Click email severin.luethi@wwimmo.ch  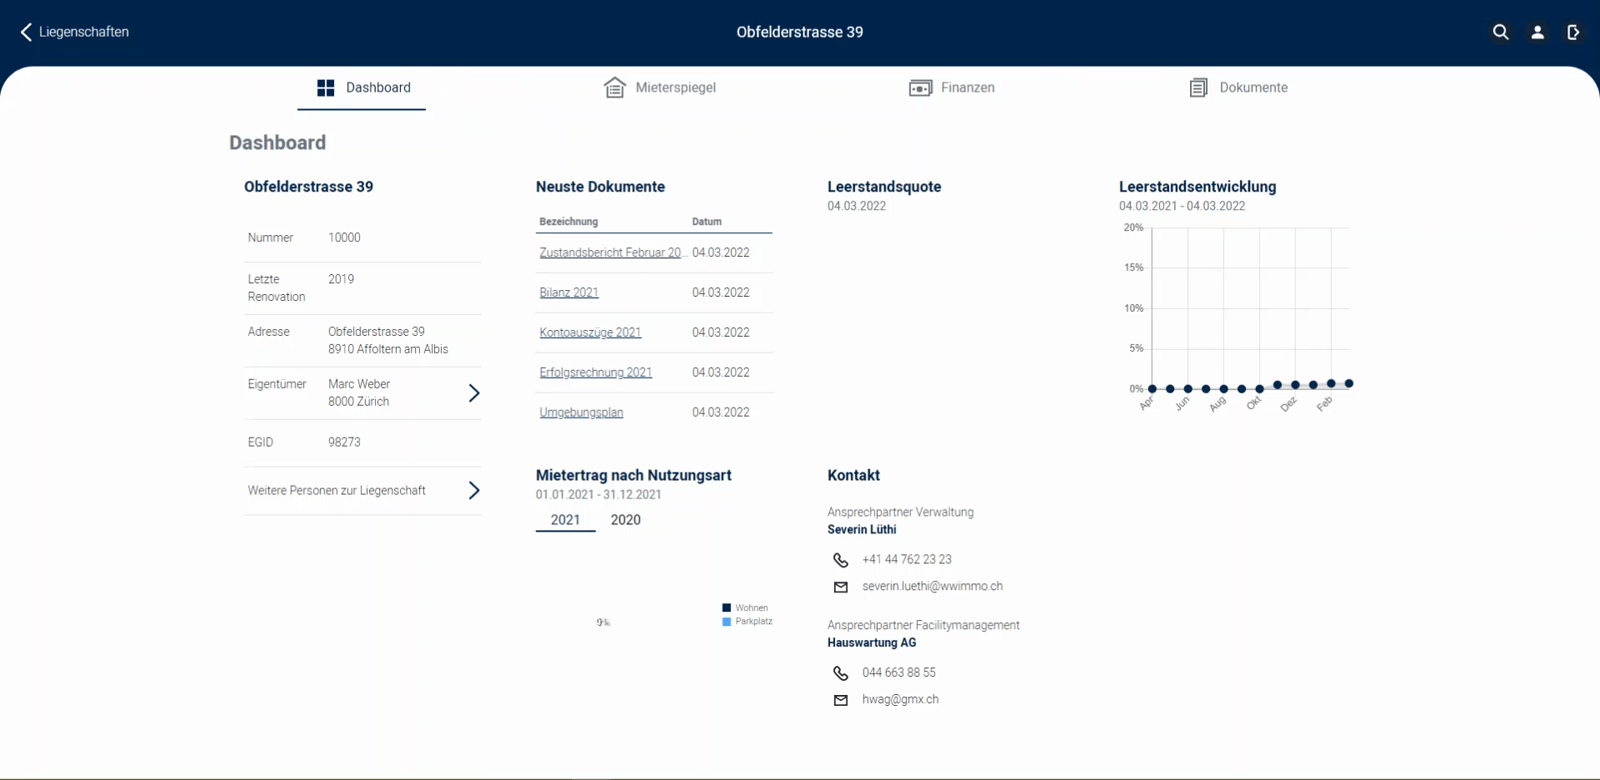click(x=932, y=587)
